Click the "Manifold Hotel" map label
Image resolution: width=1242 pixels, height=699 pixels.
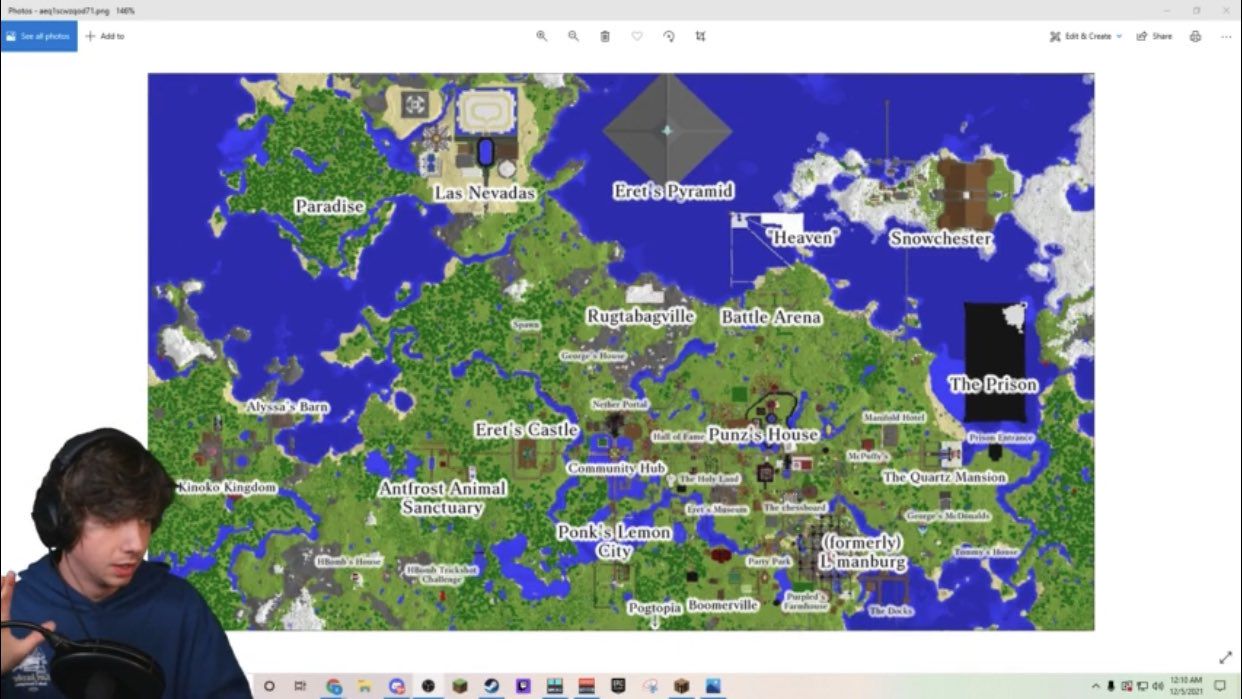(893, 417)
